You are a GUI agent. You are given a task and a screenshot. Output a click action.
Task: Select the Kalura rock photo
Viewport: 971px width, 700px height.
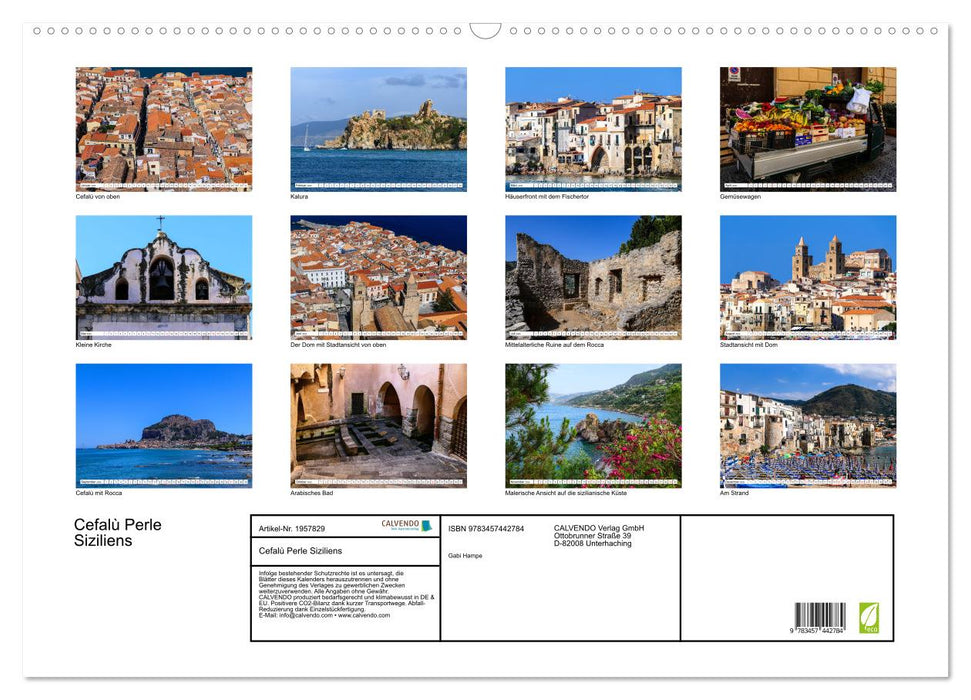pyautogui.click(x=378, y=128)
